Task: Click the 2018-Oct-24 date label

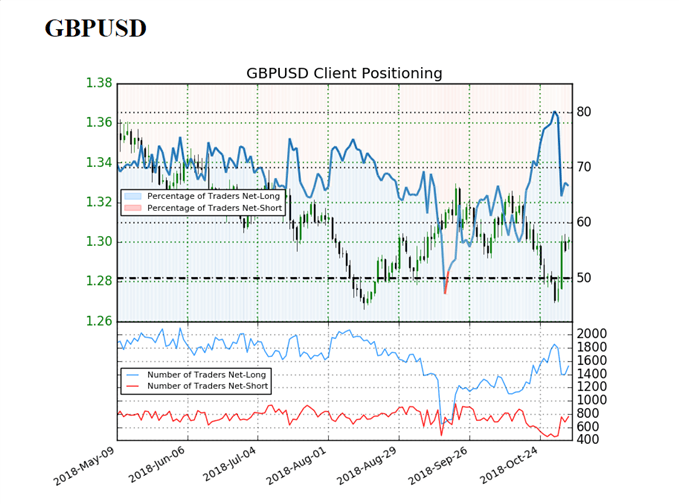Action: (509, 465)
